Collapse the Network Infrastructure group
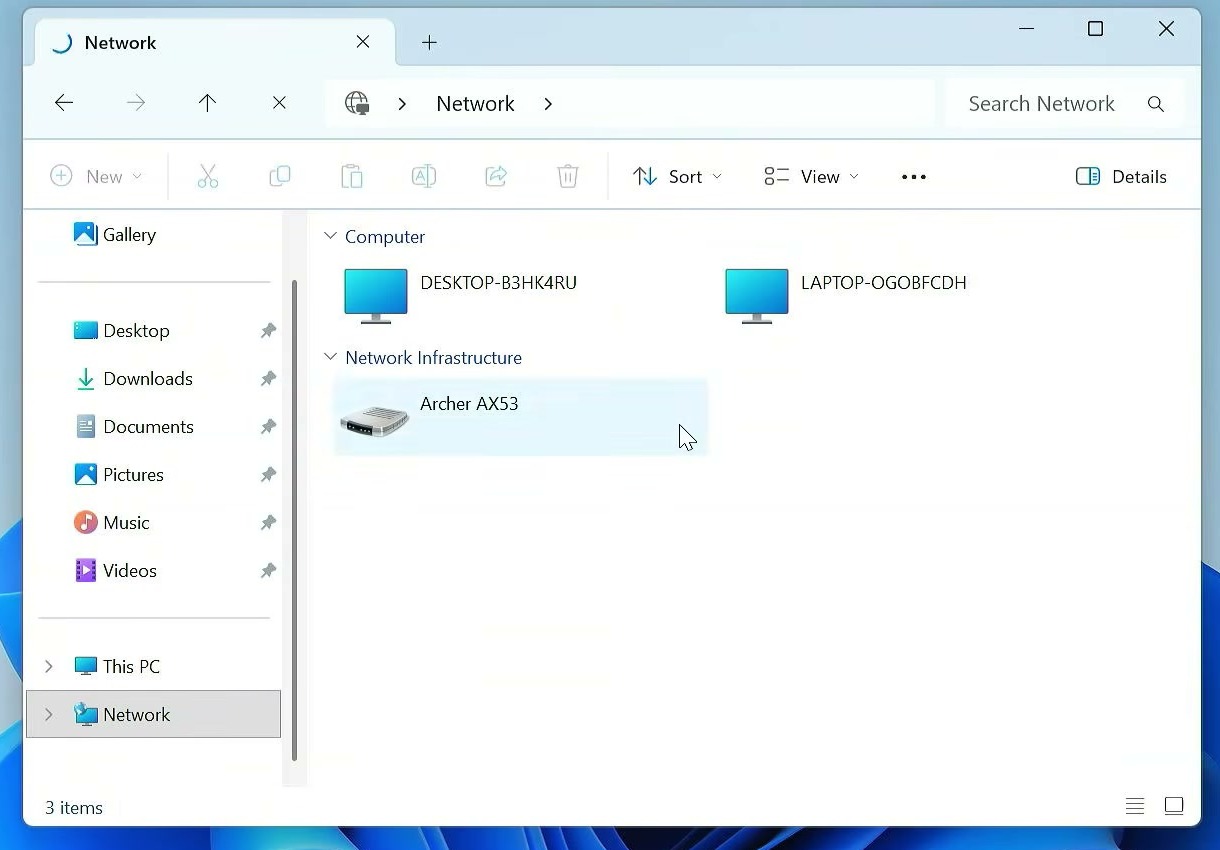The image size is (1220, 850). pos(330,357)
